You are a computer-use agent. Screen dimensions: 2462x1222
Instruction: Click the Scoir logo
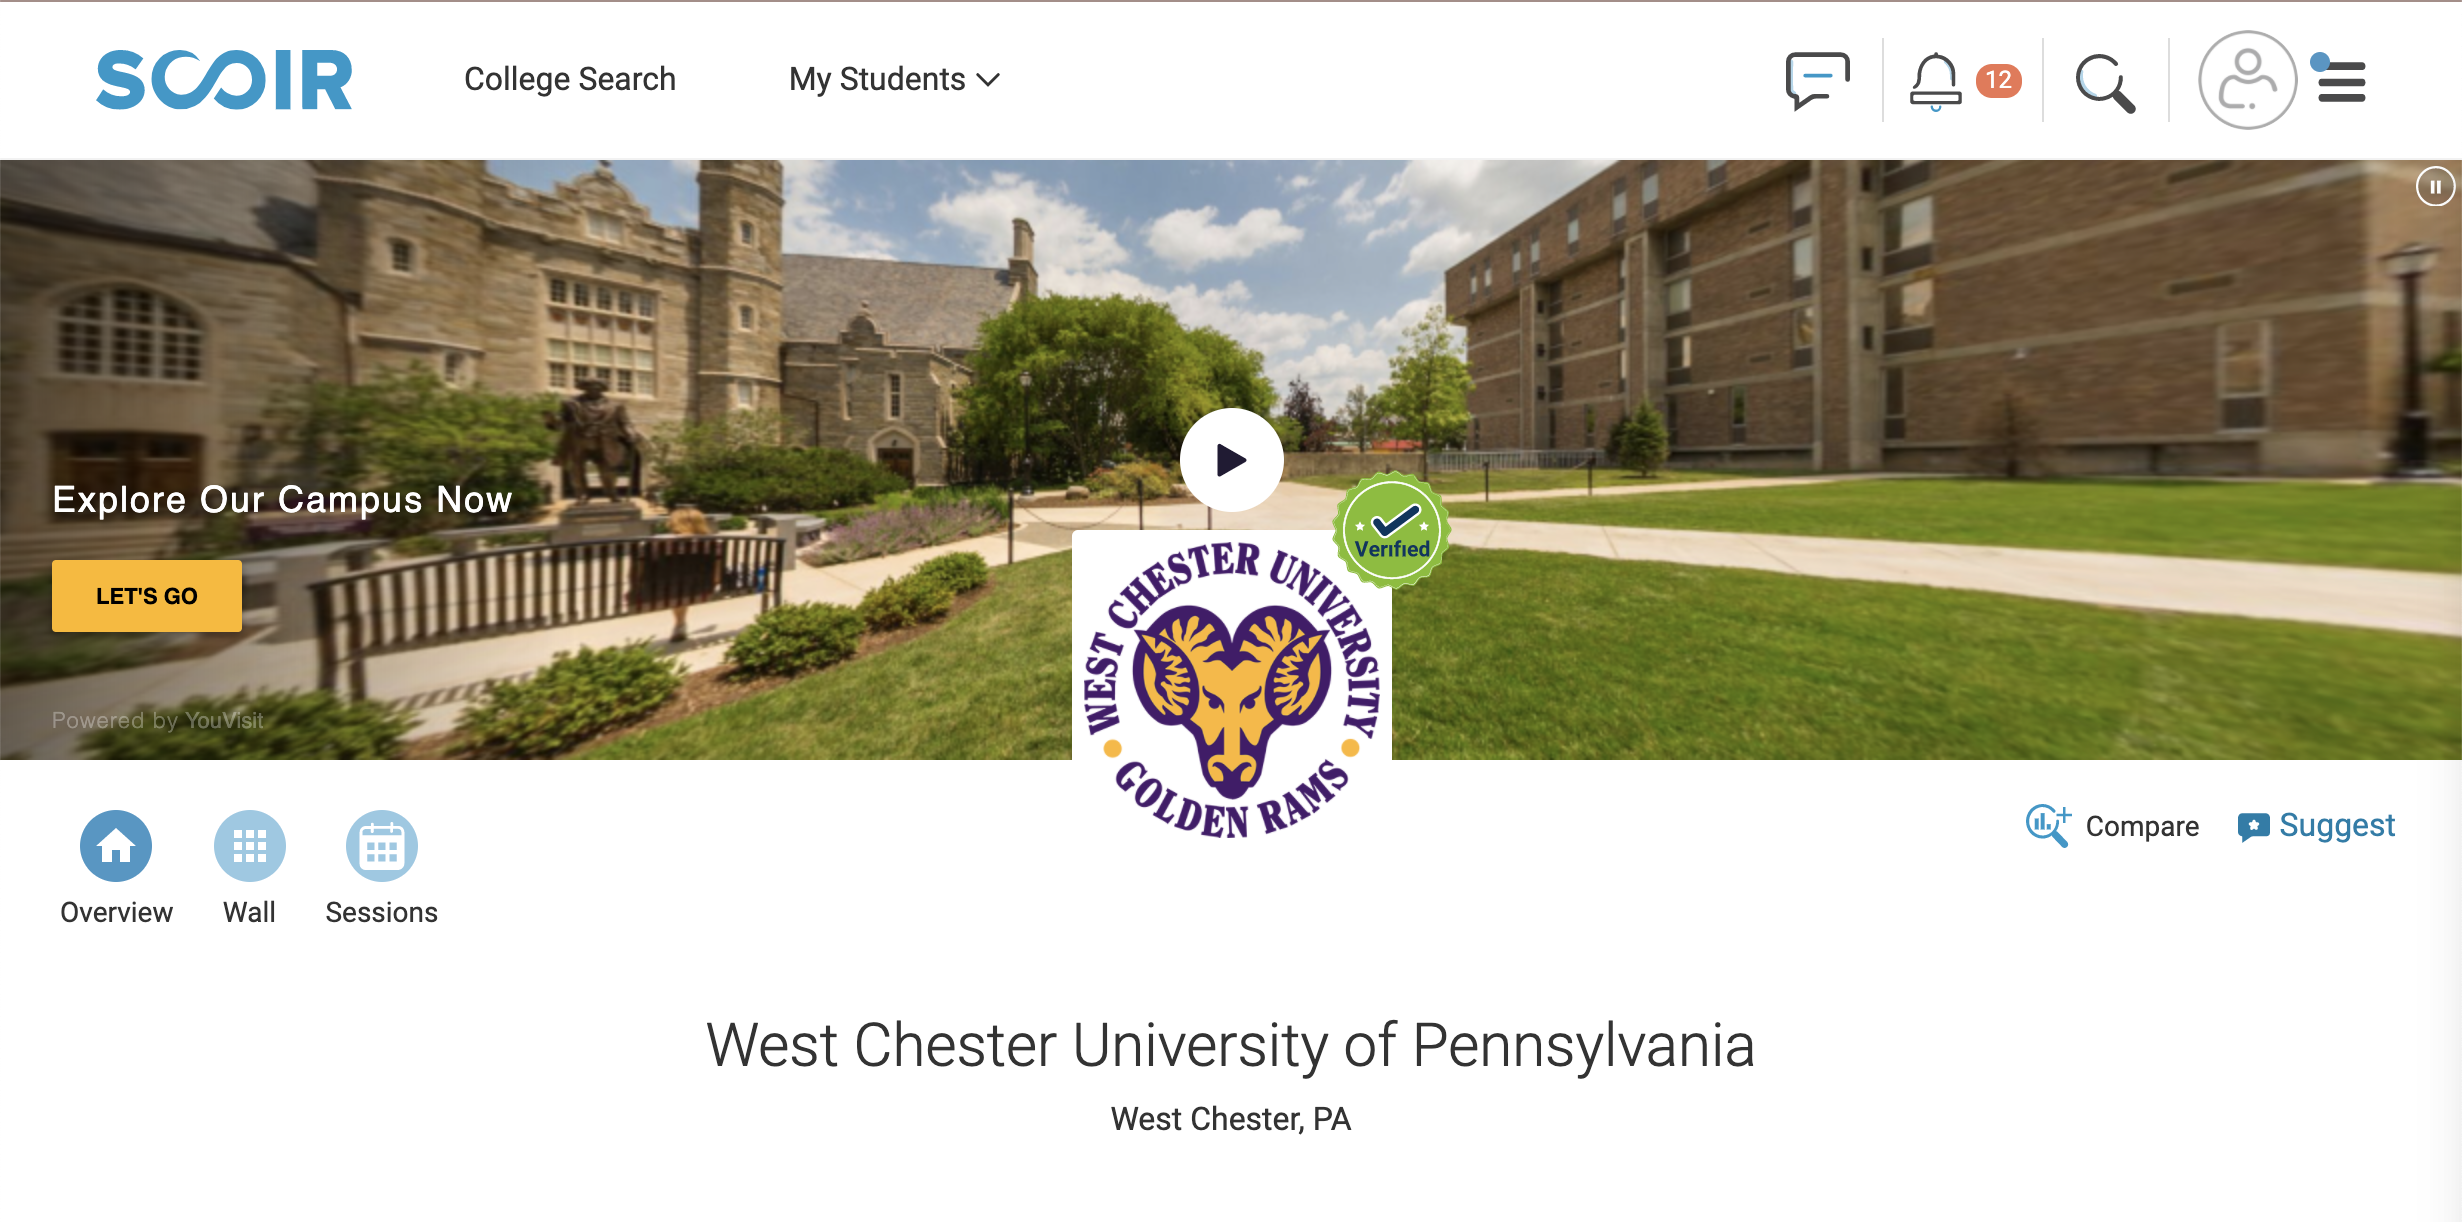coord(224,79)
